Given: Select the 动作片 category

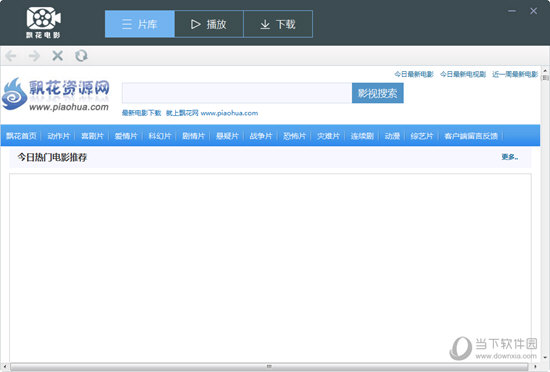Looking at the screenshot, I should pos(59,136).
